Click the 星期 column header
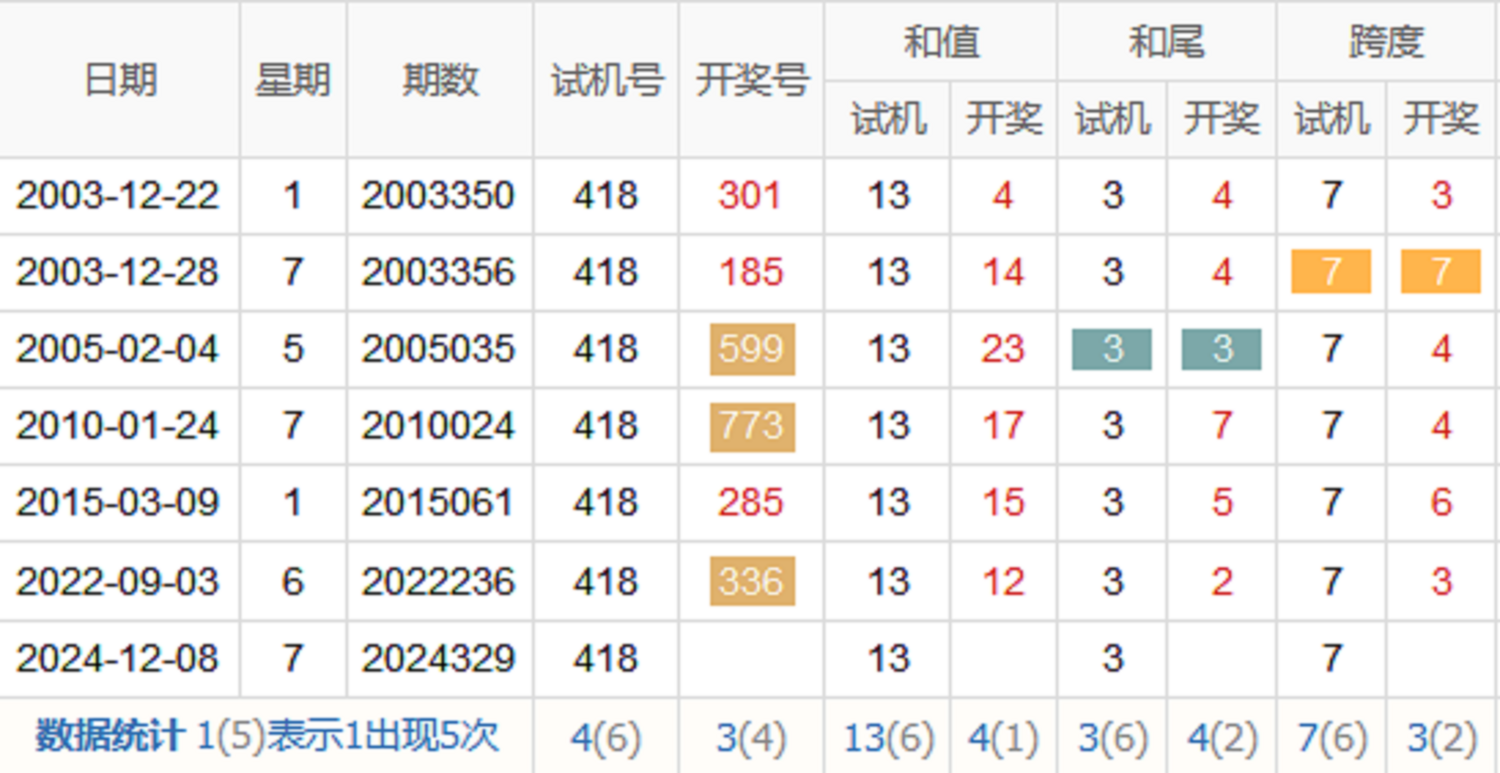1500x773 pixels. [x=292, y=80]
